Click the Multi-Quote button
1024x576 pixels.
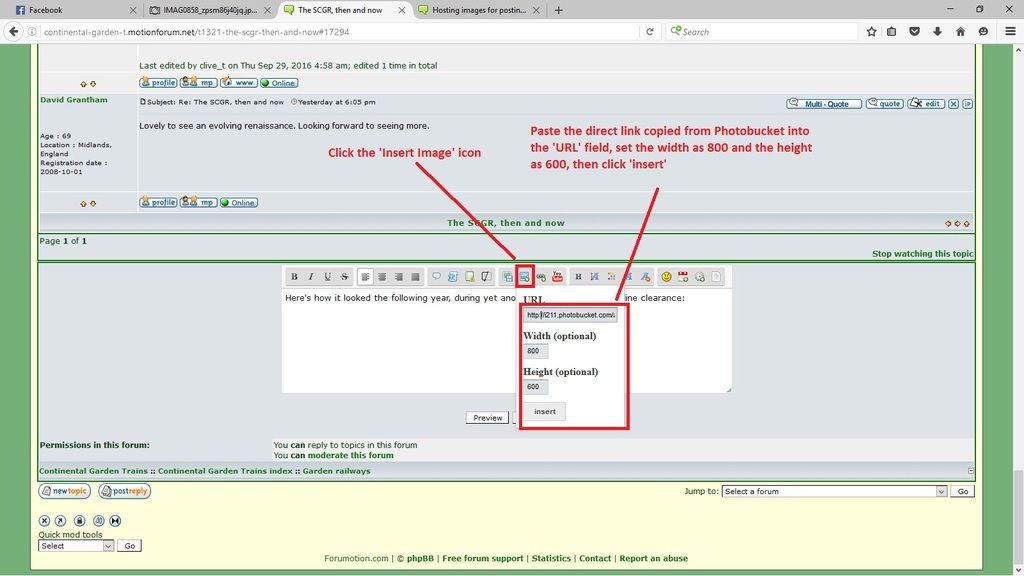(824, 104)
